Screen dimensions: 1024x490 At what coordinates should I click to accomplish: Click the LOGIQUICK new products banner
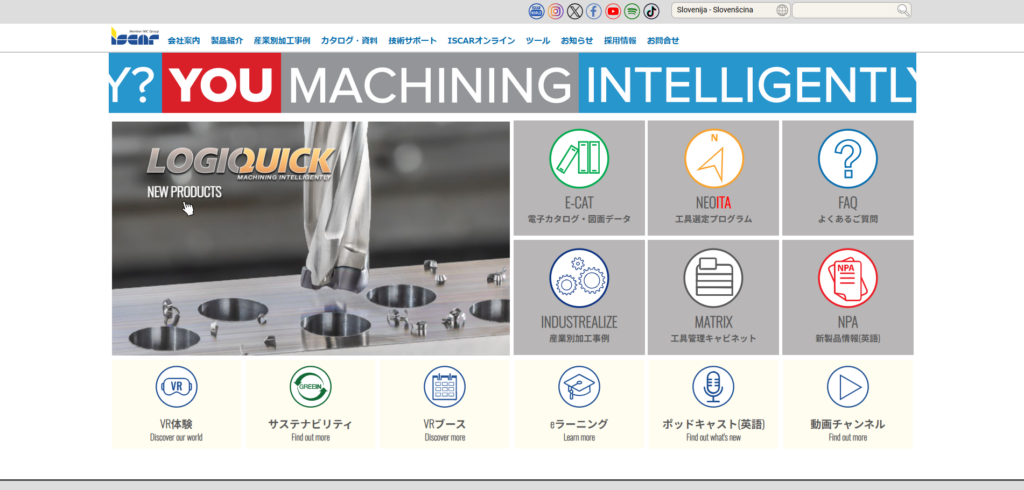[310, 238]
